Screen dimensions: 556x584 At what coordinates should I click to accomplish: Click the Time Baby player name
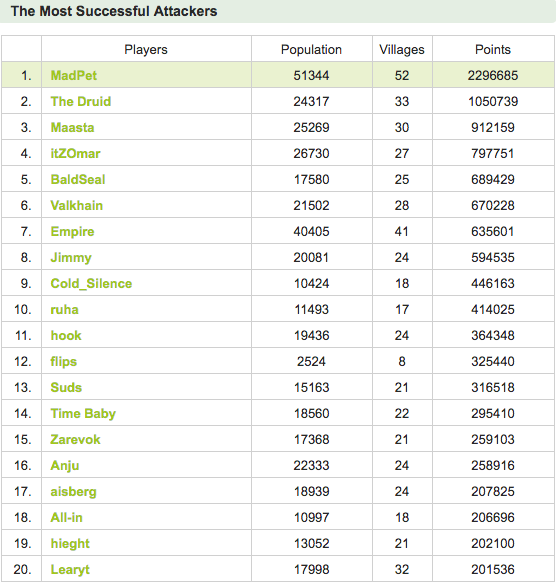pos(83,414)
